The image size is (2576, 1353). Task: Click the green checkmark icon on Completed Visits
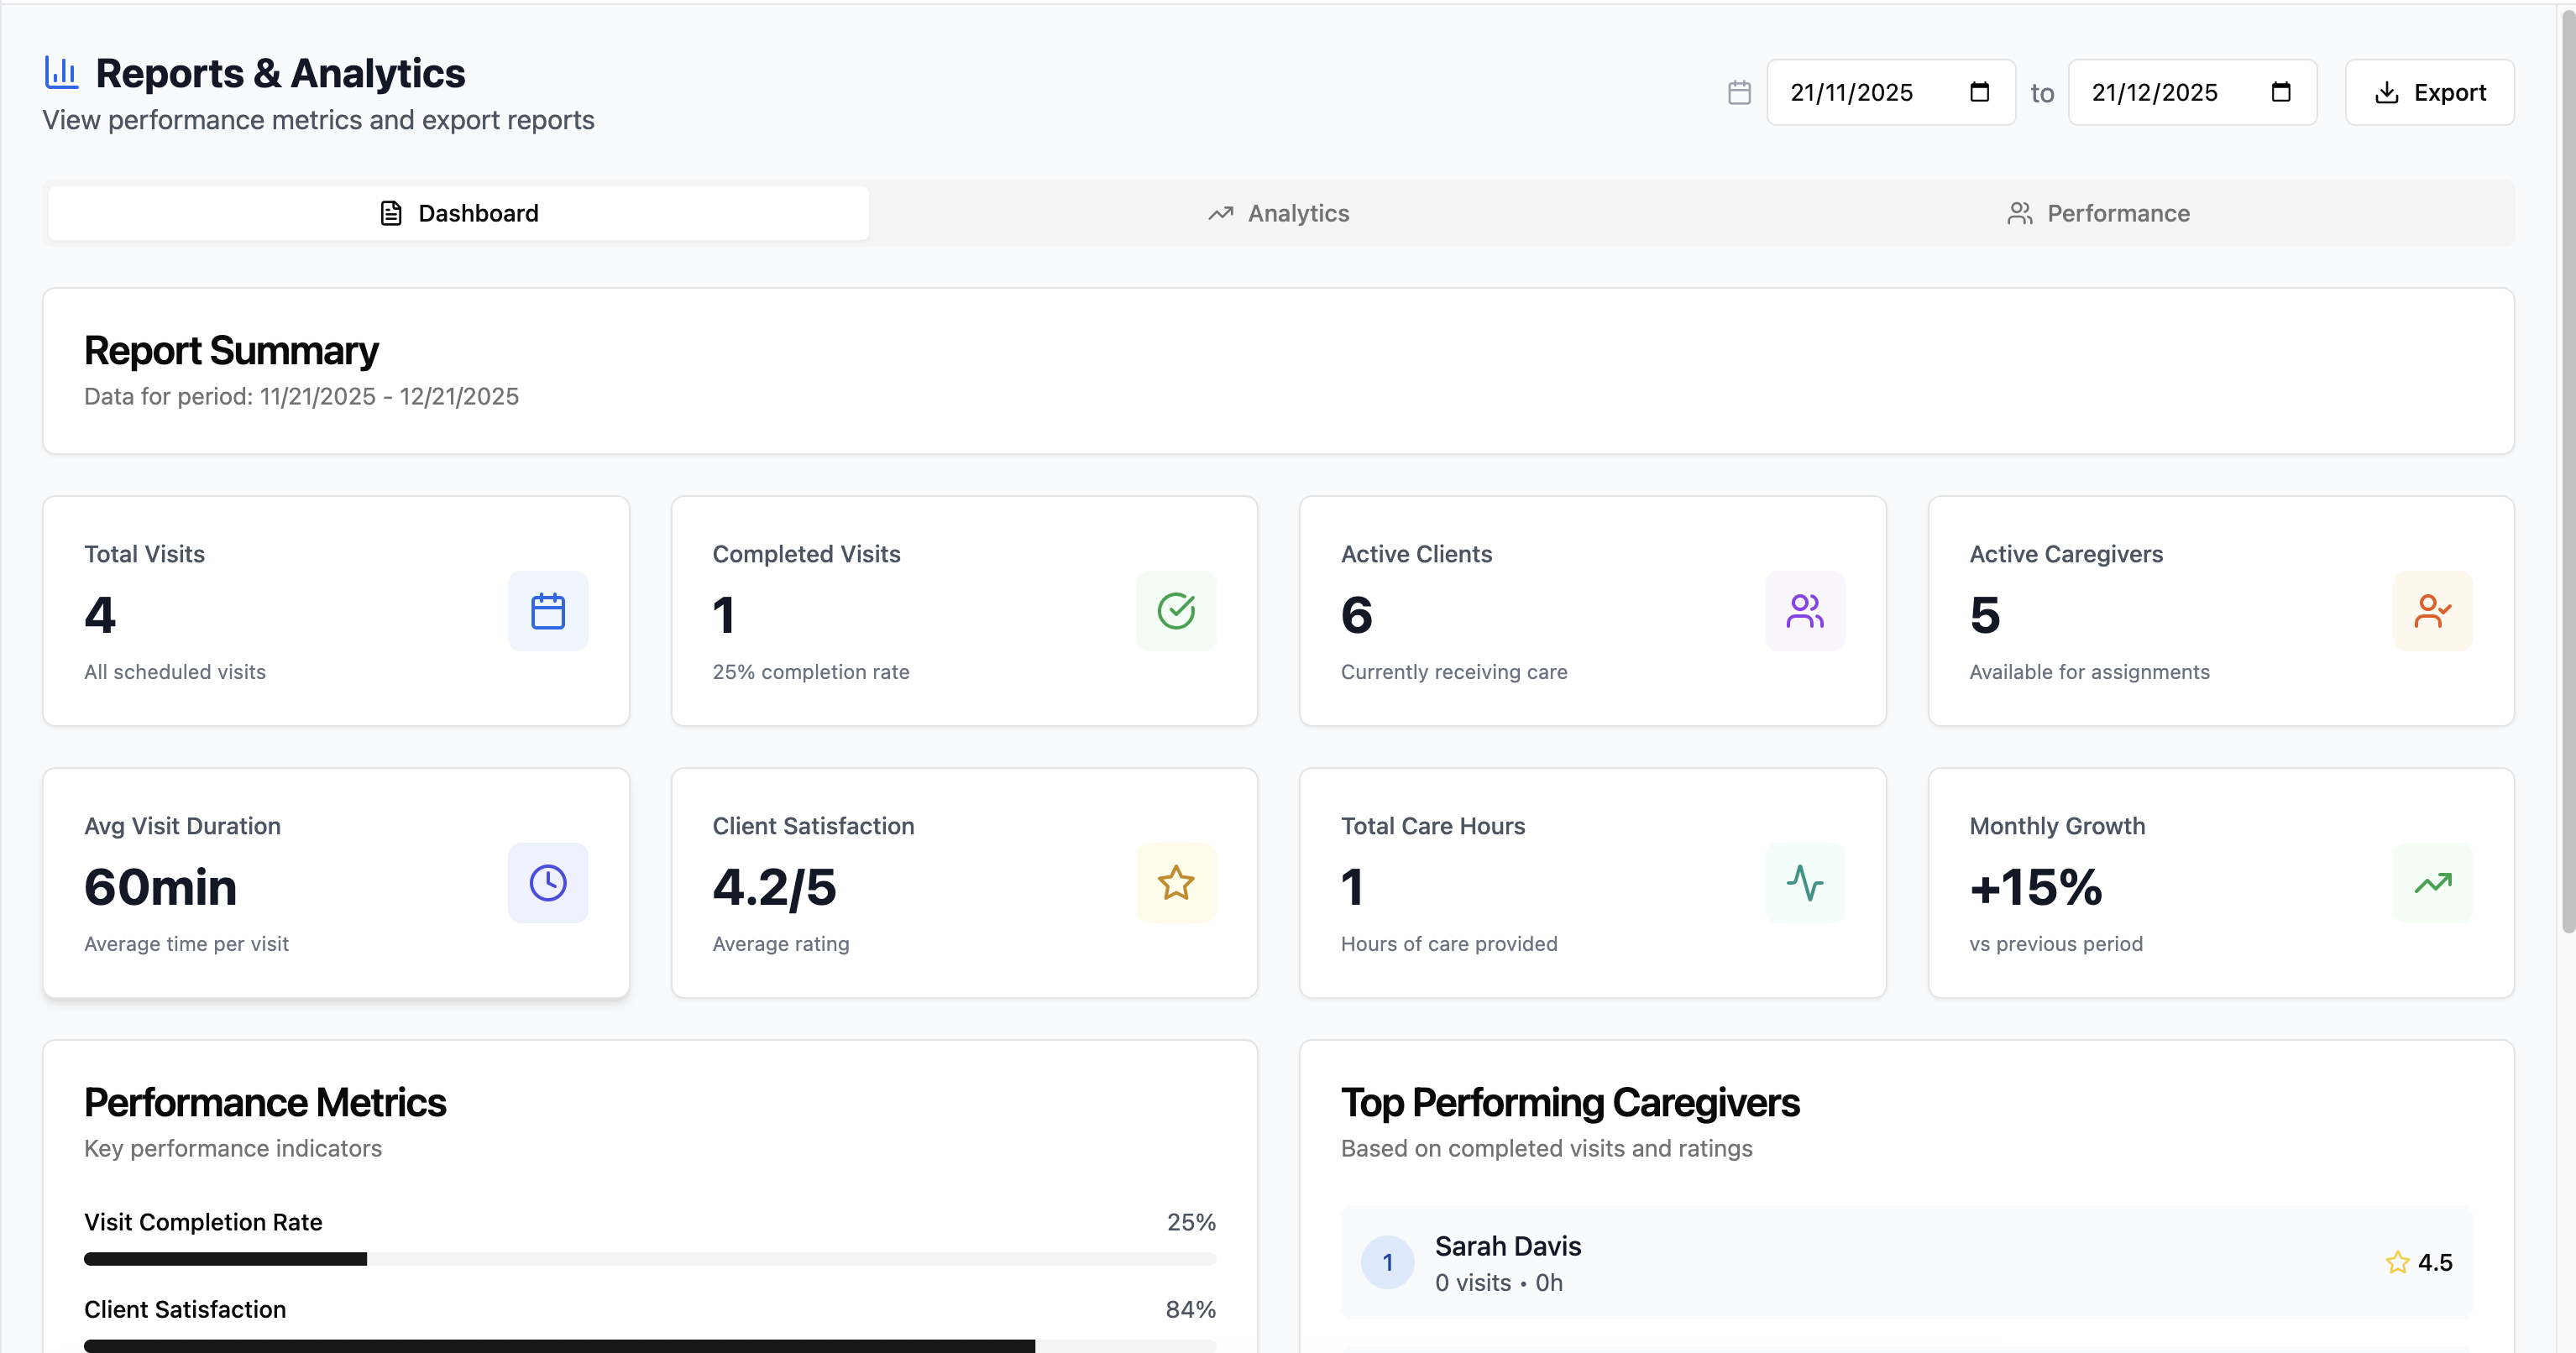click(x=1176, y=611)
